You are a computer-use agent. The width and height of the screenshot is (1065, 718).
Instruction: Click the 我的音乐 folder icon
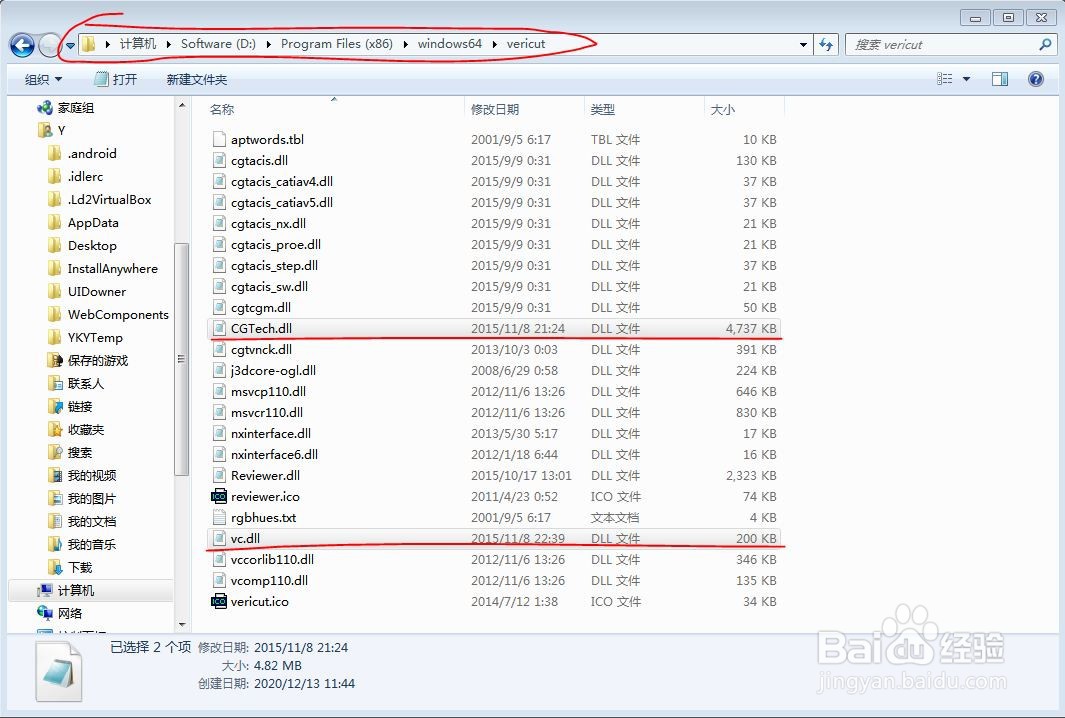(55, 545)
